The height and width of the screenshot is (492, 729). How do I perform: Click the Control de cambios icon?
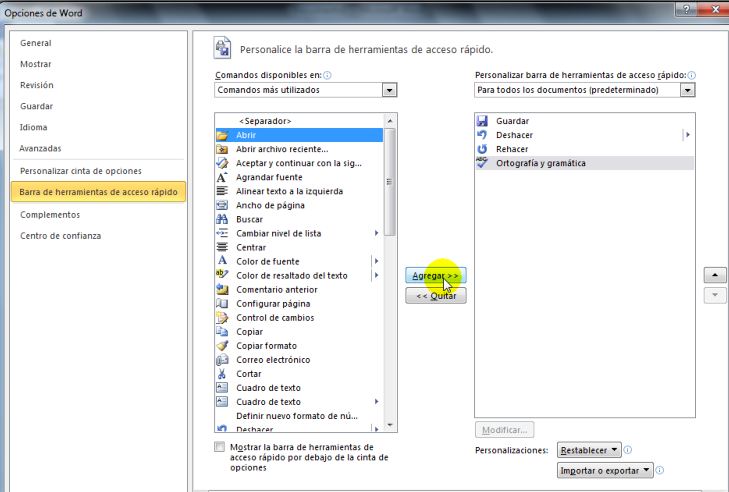coord(222,318)
